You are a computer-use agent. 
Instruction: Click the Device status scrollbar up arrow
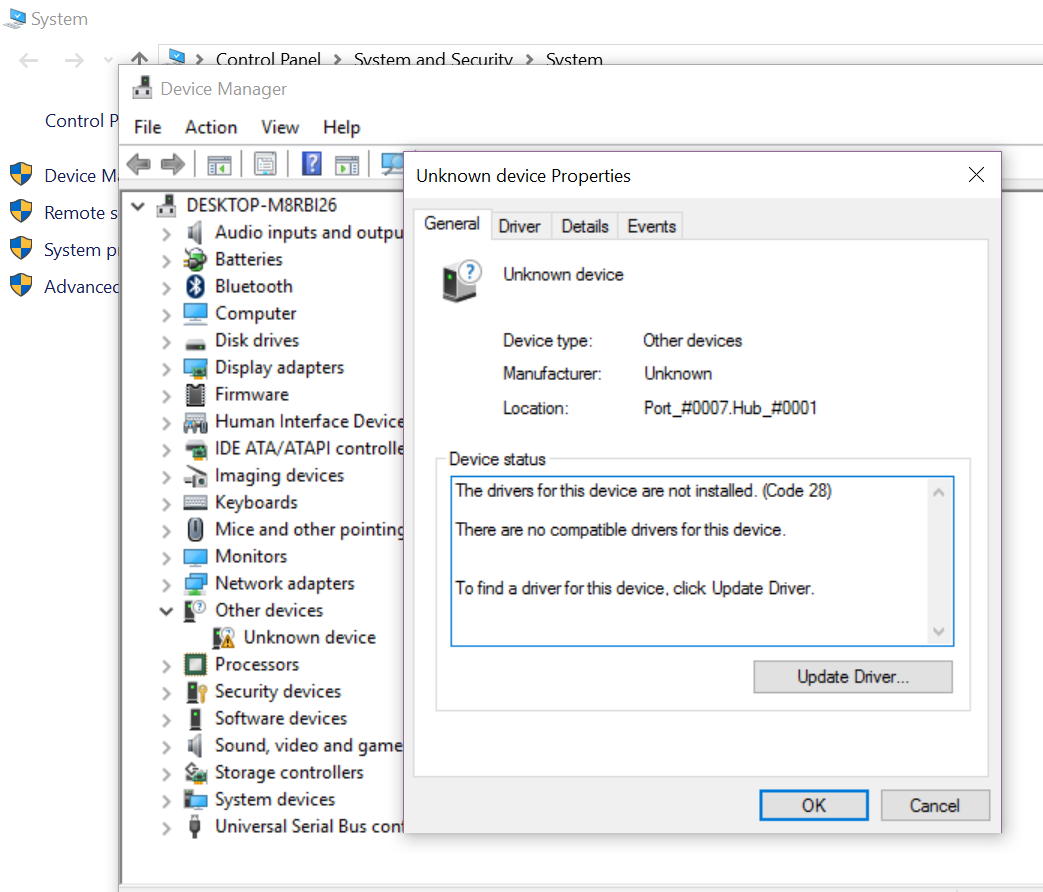click(x=939, y=492)
